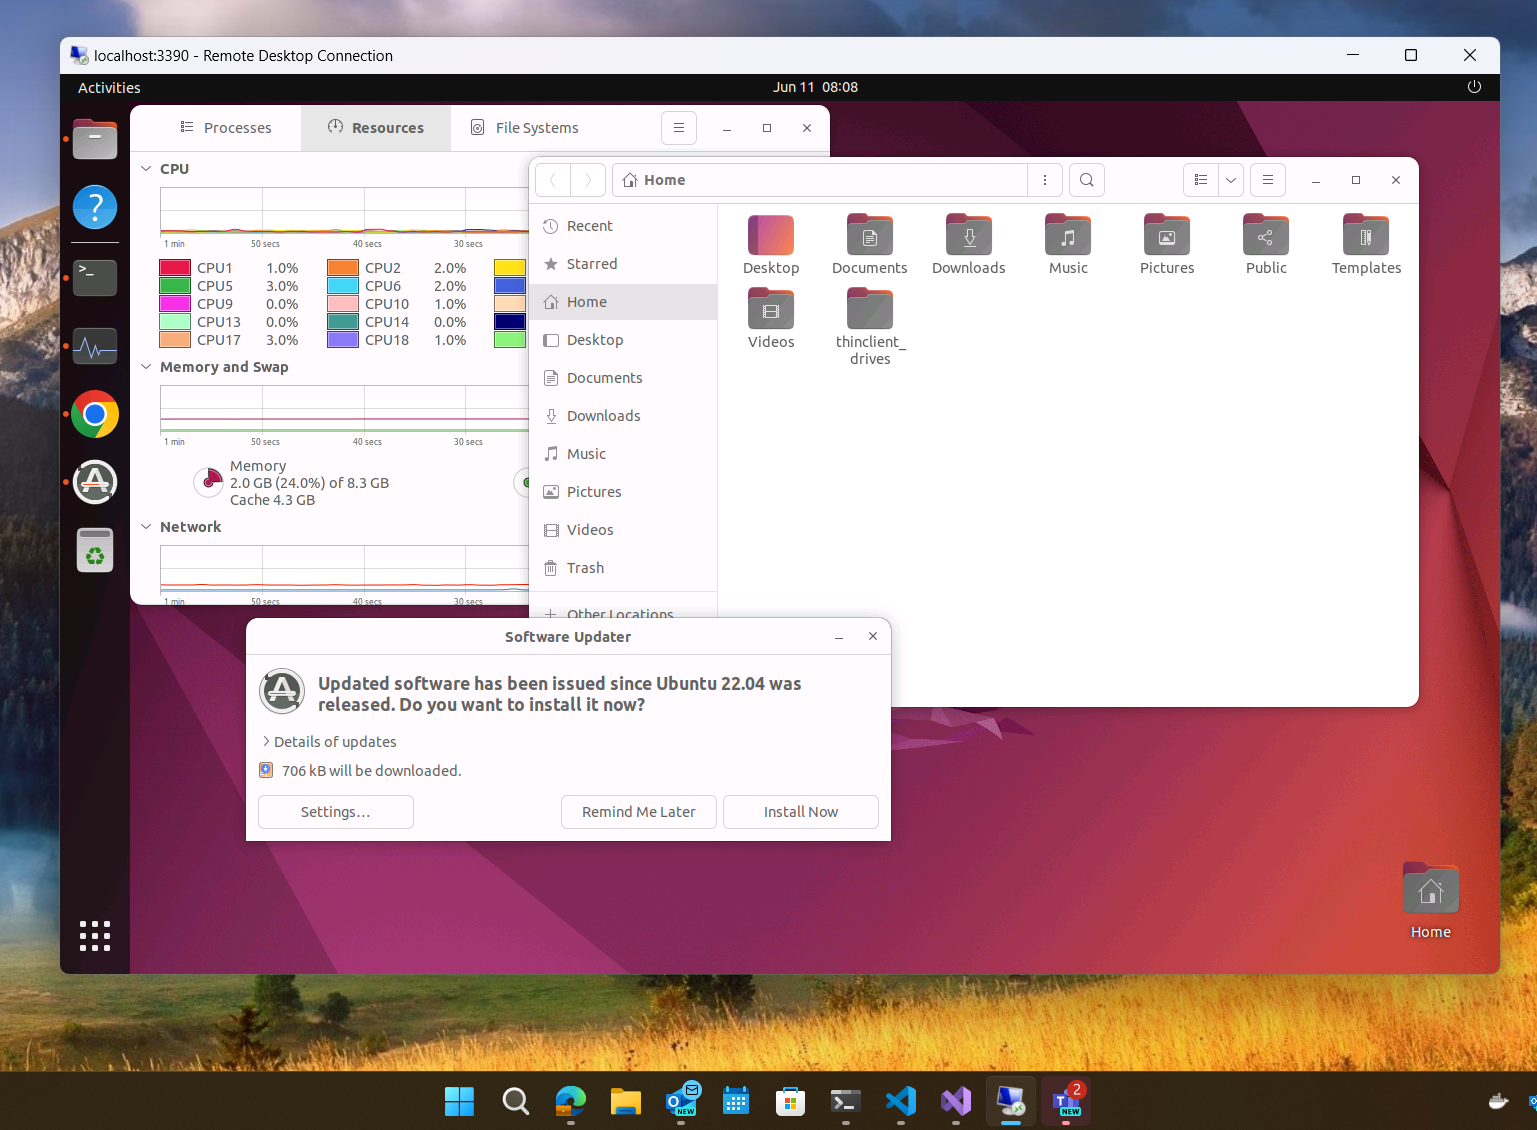1537x1130 pixels.
Task: Collapse the CPU section
Action: point(147,169)
